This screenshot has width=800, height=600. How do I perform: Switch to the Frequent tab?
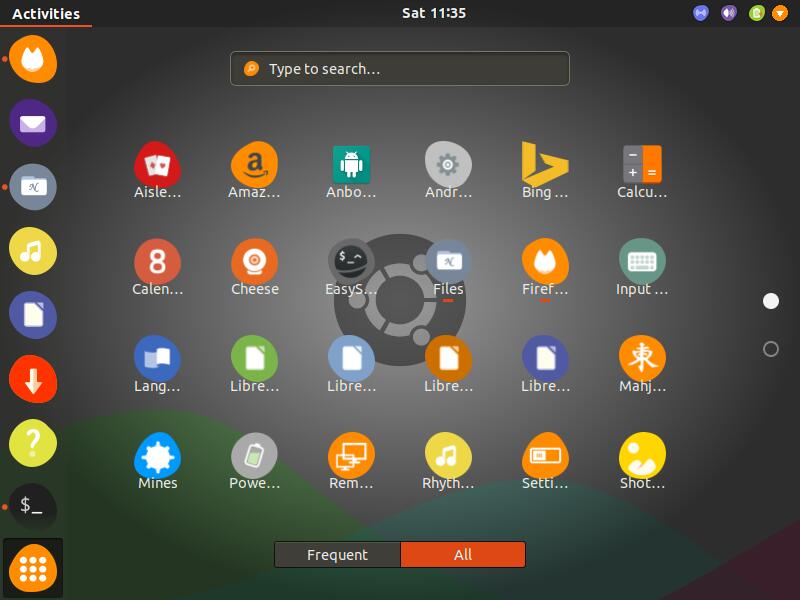tap(337, 555)
